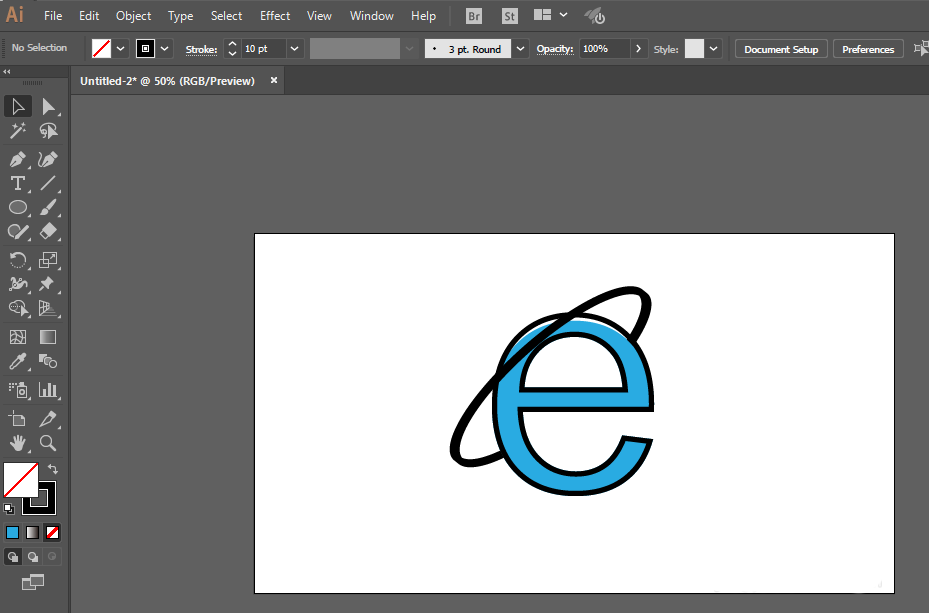The image size is (929, 613).
Task: Activate the Hand tool
Action: 18,443
